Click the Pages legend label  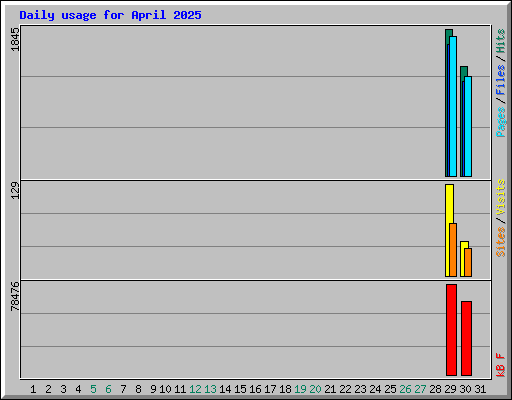click(501, 122)
